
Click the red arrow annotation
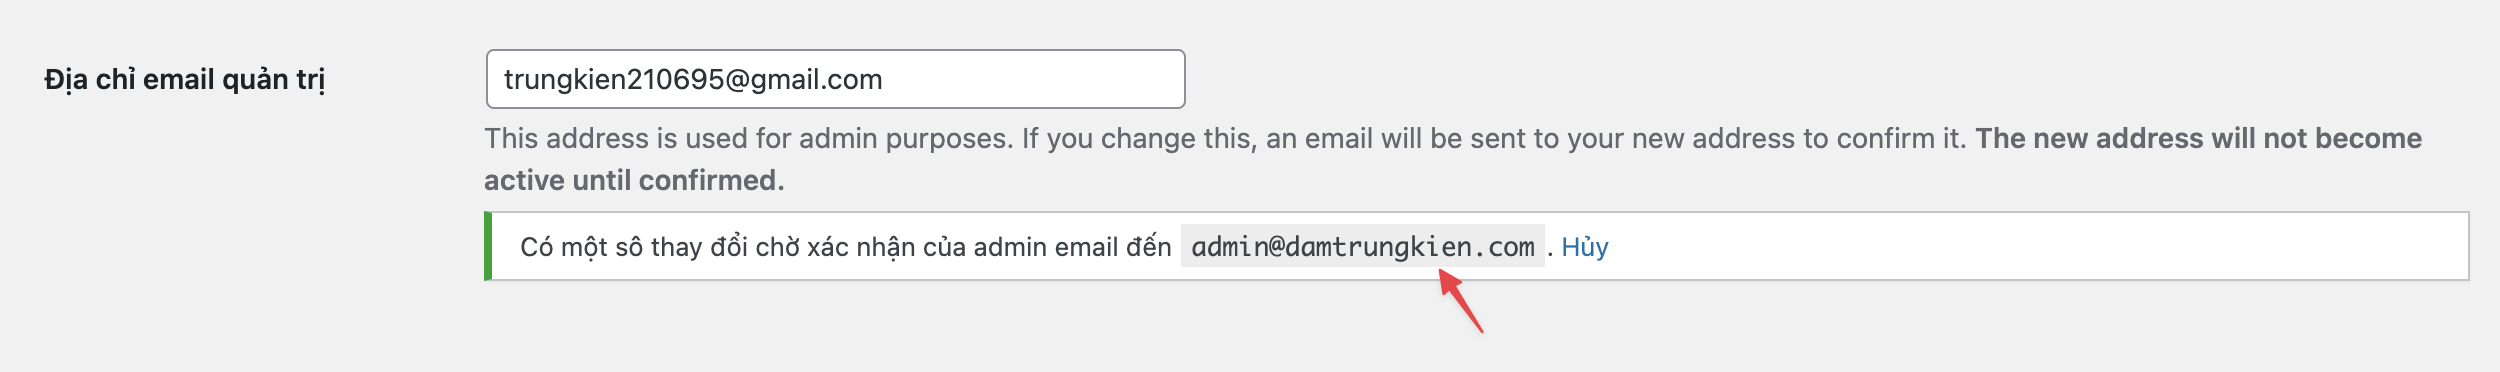(1460, 302)
